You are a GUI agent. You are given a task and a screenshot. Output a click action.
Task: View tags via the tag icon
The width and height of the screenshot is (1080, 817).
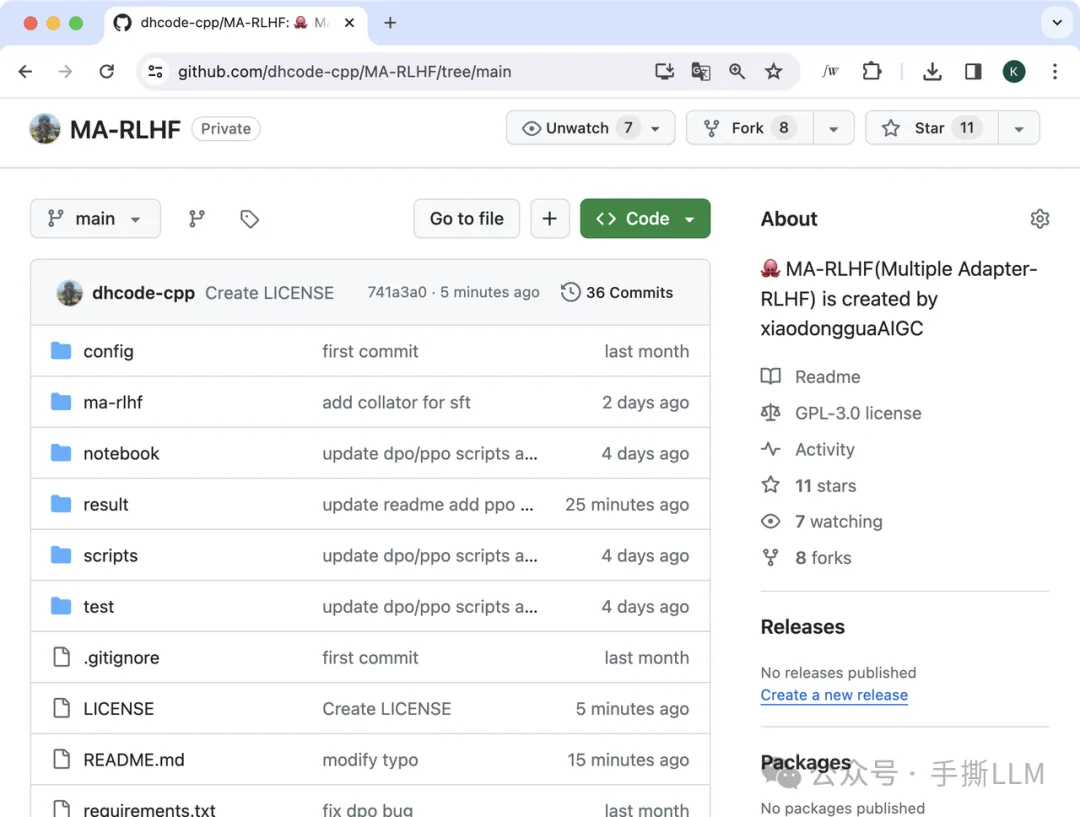click(x=249, y=219)
